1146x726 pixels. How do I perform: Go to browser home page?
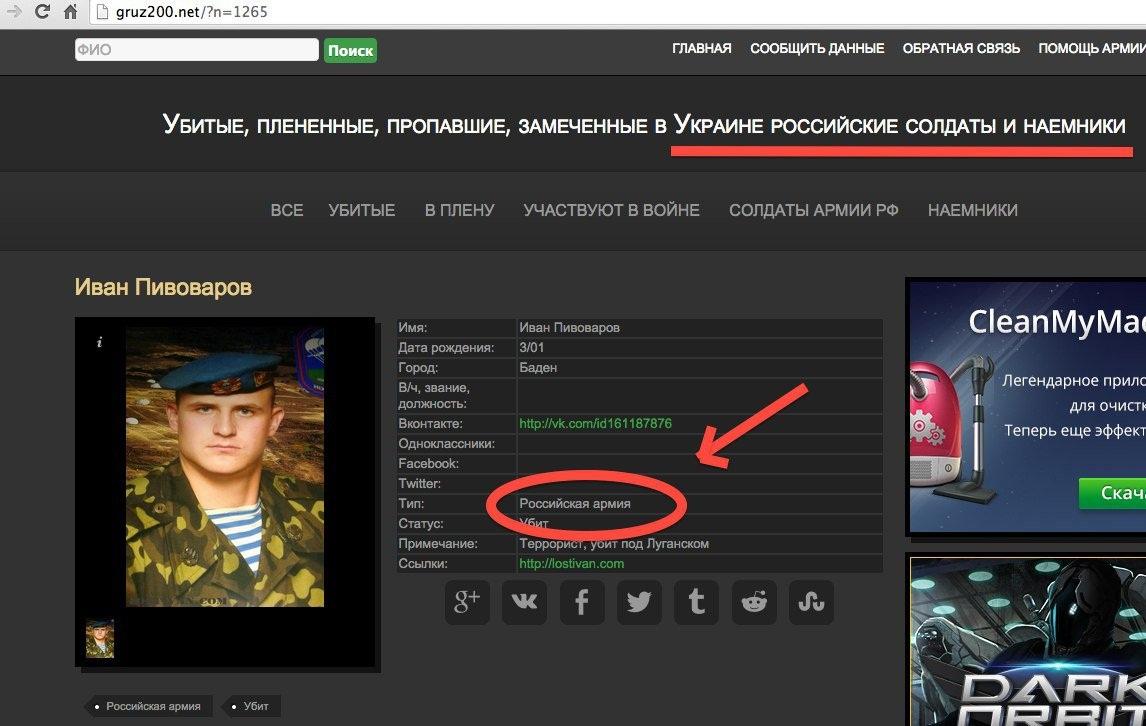coord(70,12)
